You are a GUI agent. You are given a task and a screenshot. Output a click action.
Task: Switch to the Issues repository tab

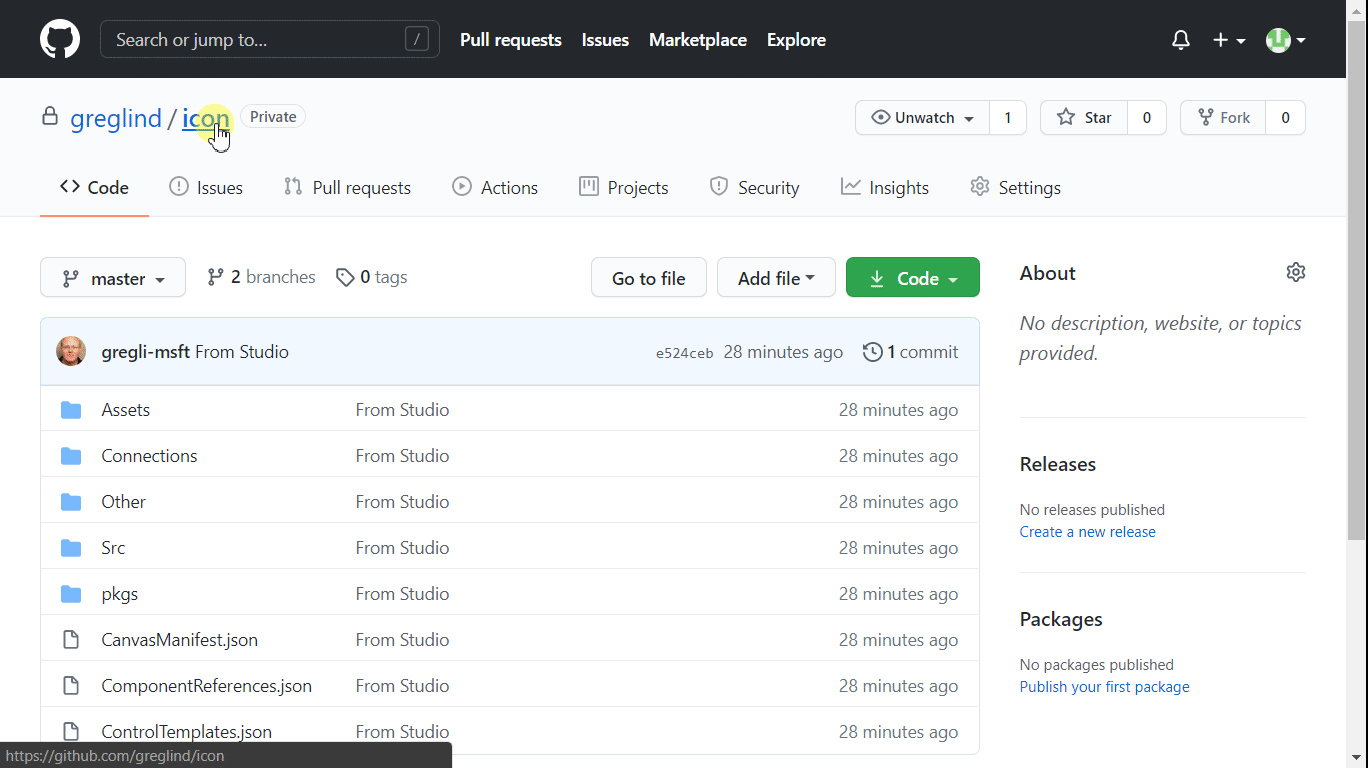click(206, 188)
